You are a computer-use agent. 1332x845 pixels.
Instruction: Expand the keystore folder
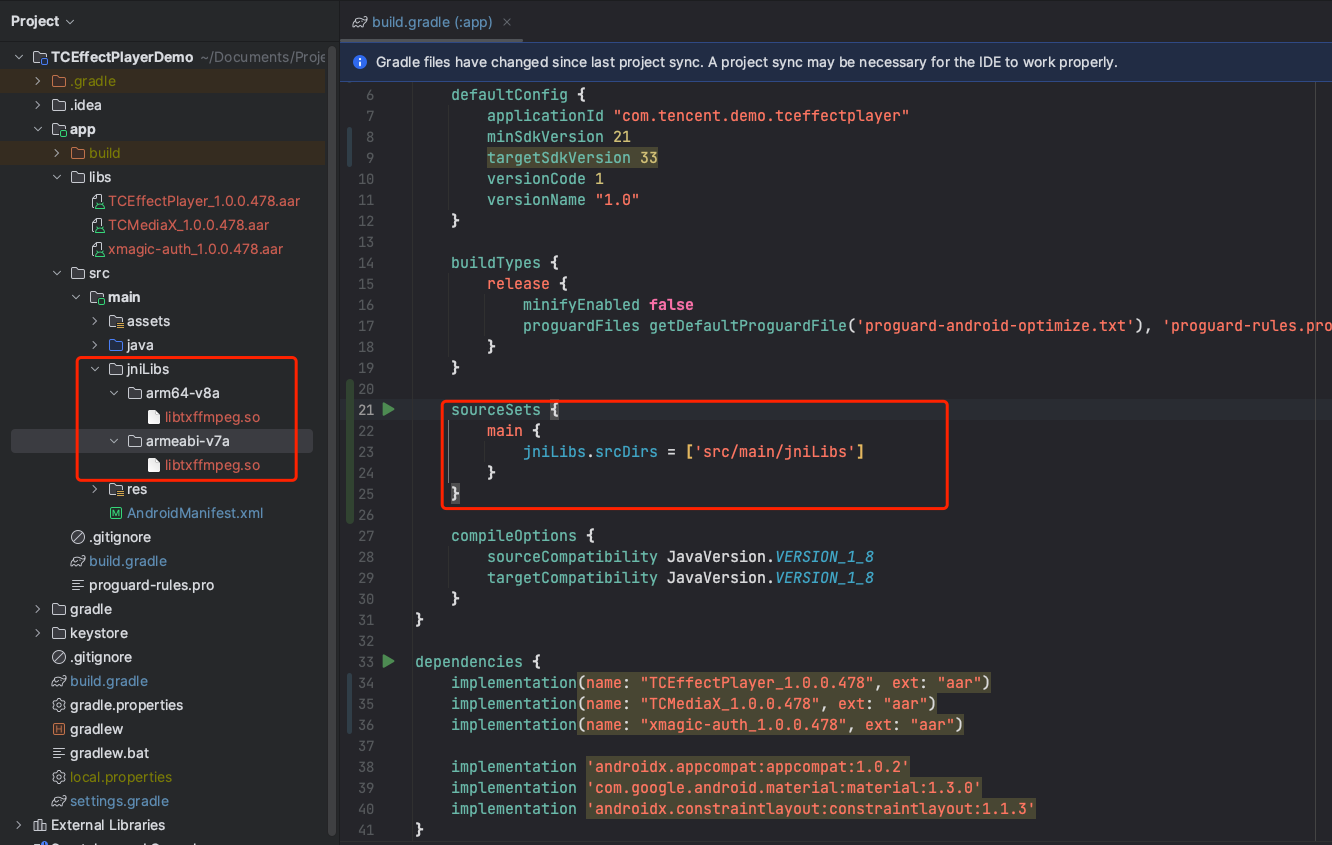tap(38, 633)
